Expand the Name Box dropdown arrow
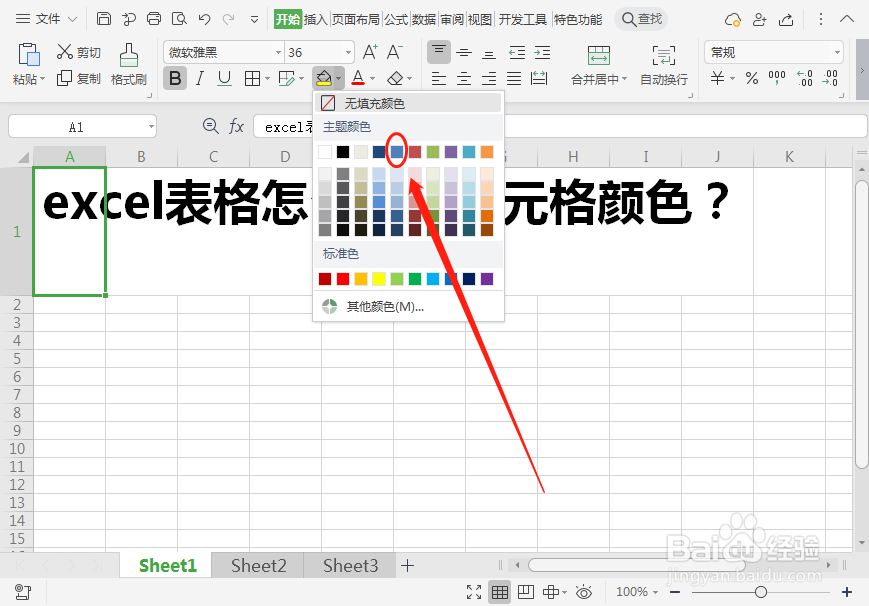The width and height of the screenshot is (869, 606). (151, 126)
